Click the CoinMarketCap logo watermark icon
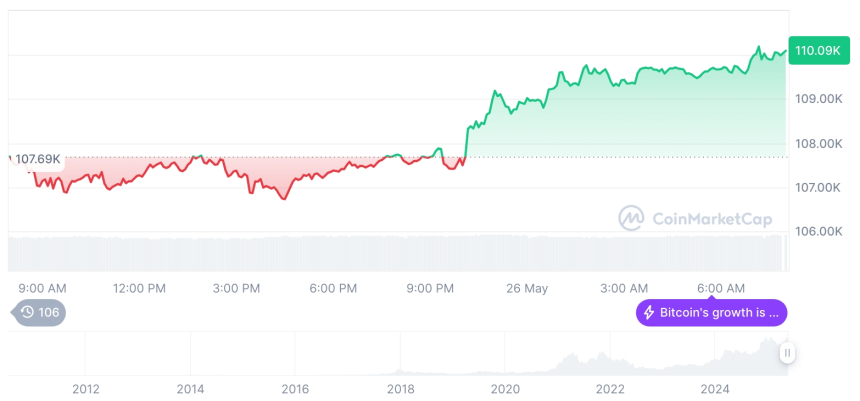 click(x=631, y=217)
